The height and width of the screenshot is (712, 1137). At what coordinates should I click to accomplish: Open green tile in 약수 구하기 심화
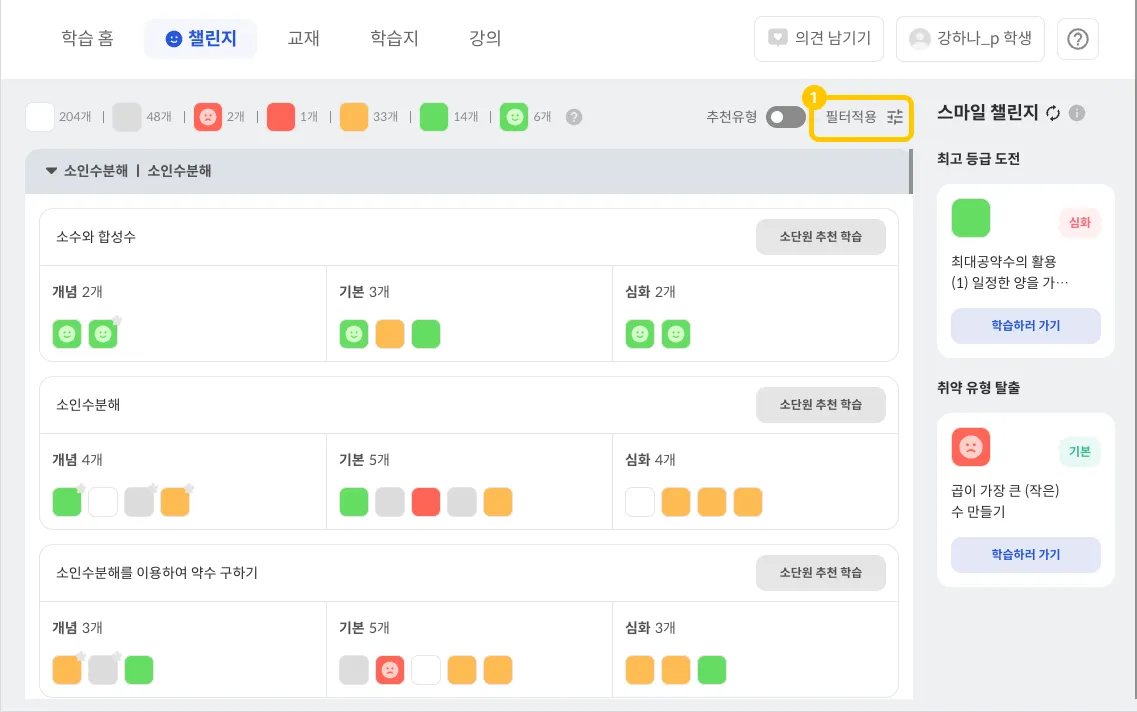tap(712, 670)
